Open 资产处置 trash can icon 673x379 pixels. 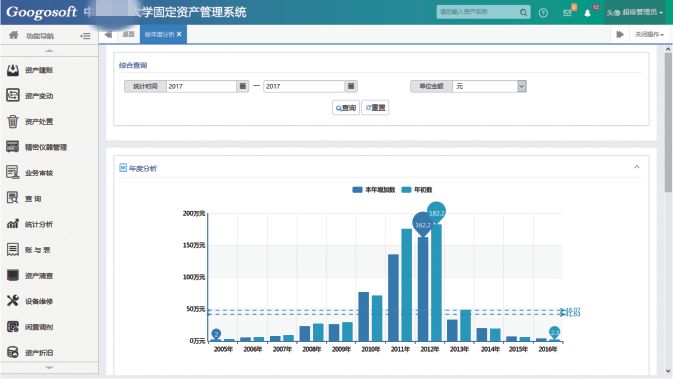click(x=13, y=121)
